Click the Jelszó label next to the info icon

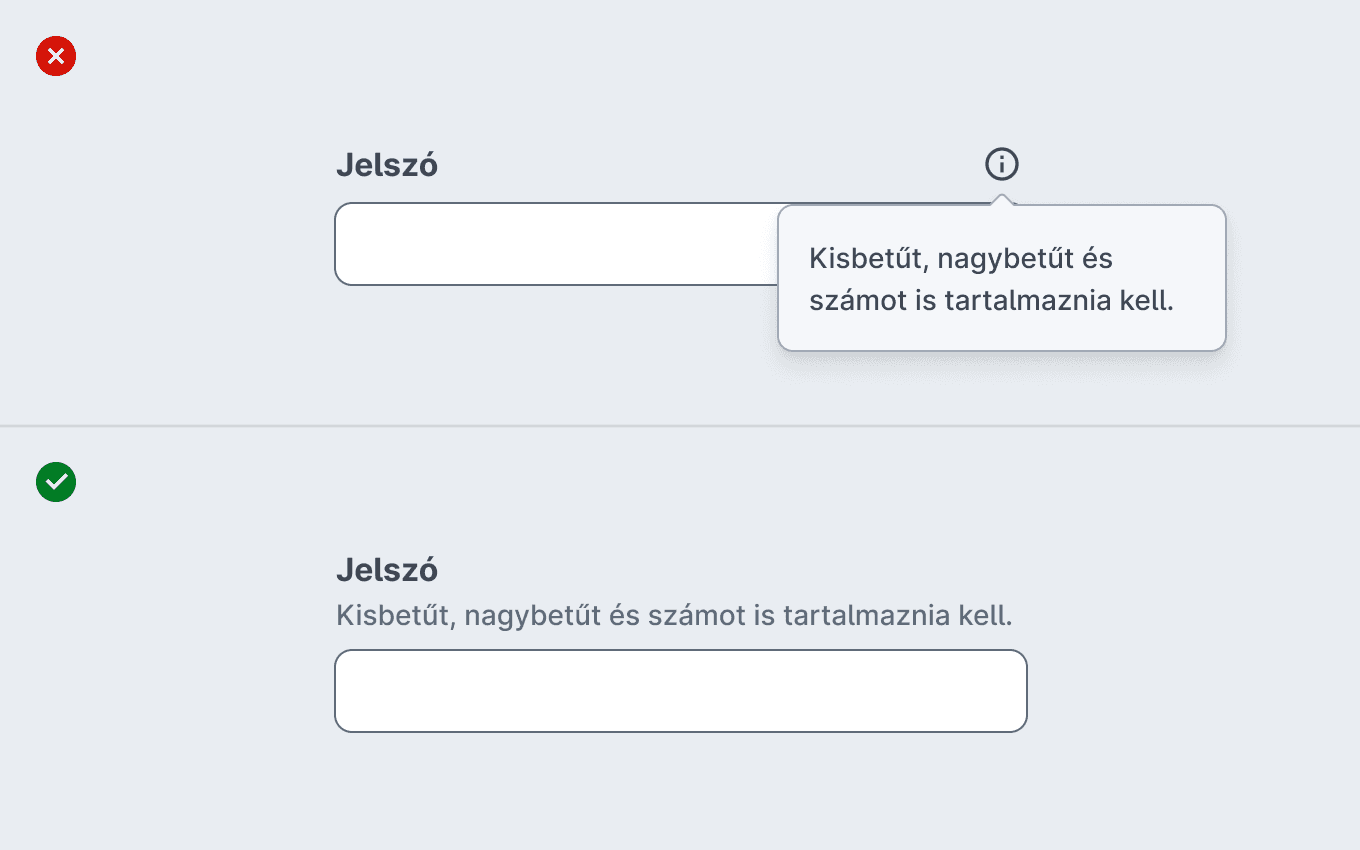pos(387,165)
